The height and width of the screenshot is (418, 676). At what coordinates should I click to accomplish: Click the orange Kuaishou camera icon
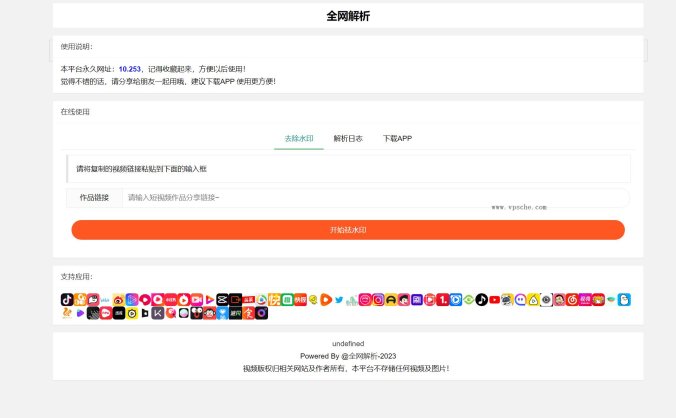click(80, 299)
